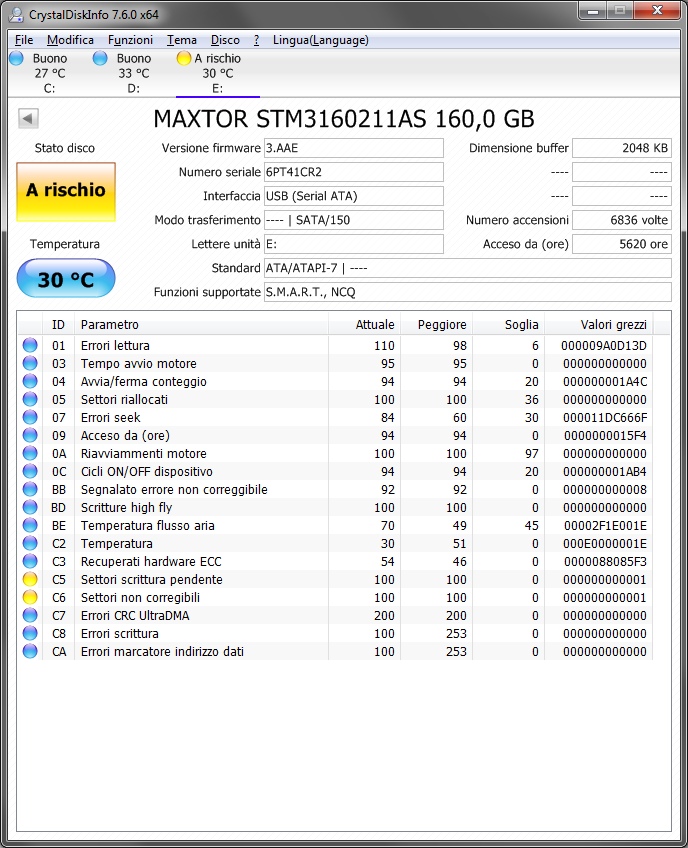
Task: Select disk D: blue status icon
Action: click(100, 59)
